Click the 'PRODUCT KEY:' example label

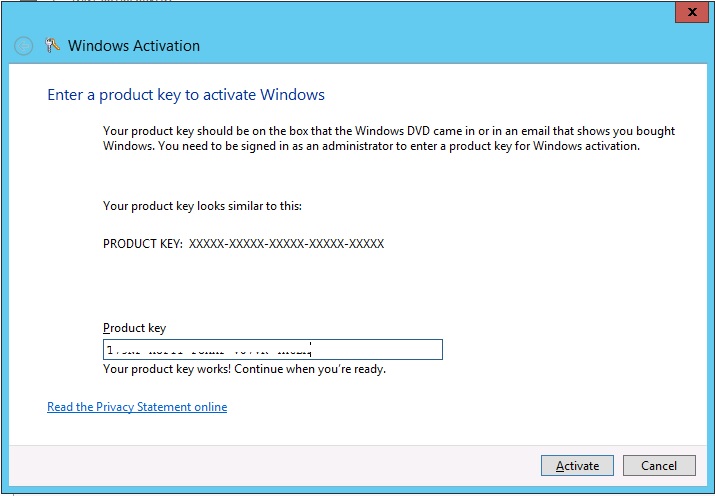tap(142, 244)
